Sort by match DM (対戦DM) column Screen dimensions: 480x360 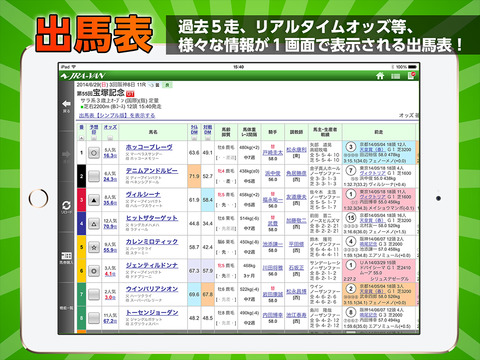tap(207, 138)
